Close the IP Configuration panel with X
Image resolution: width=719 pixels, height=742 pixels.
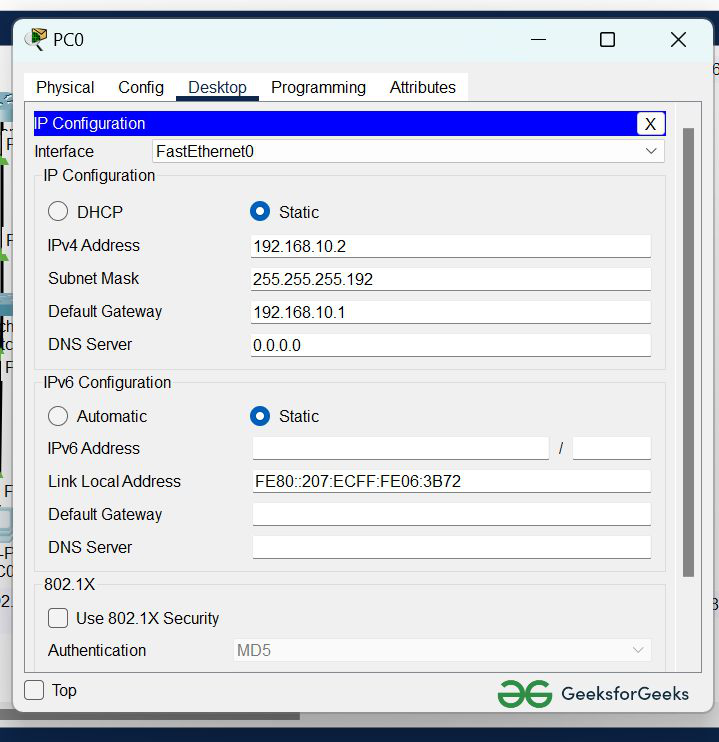click(x=650, y=124)
